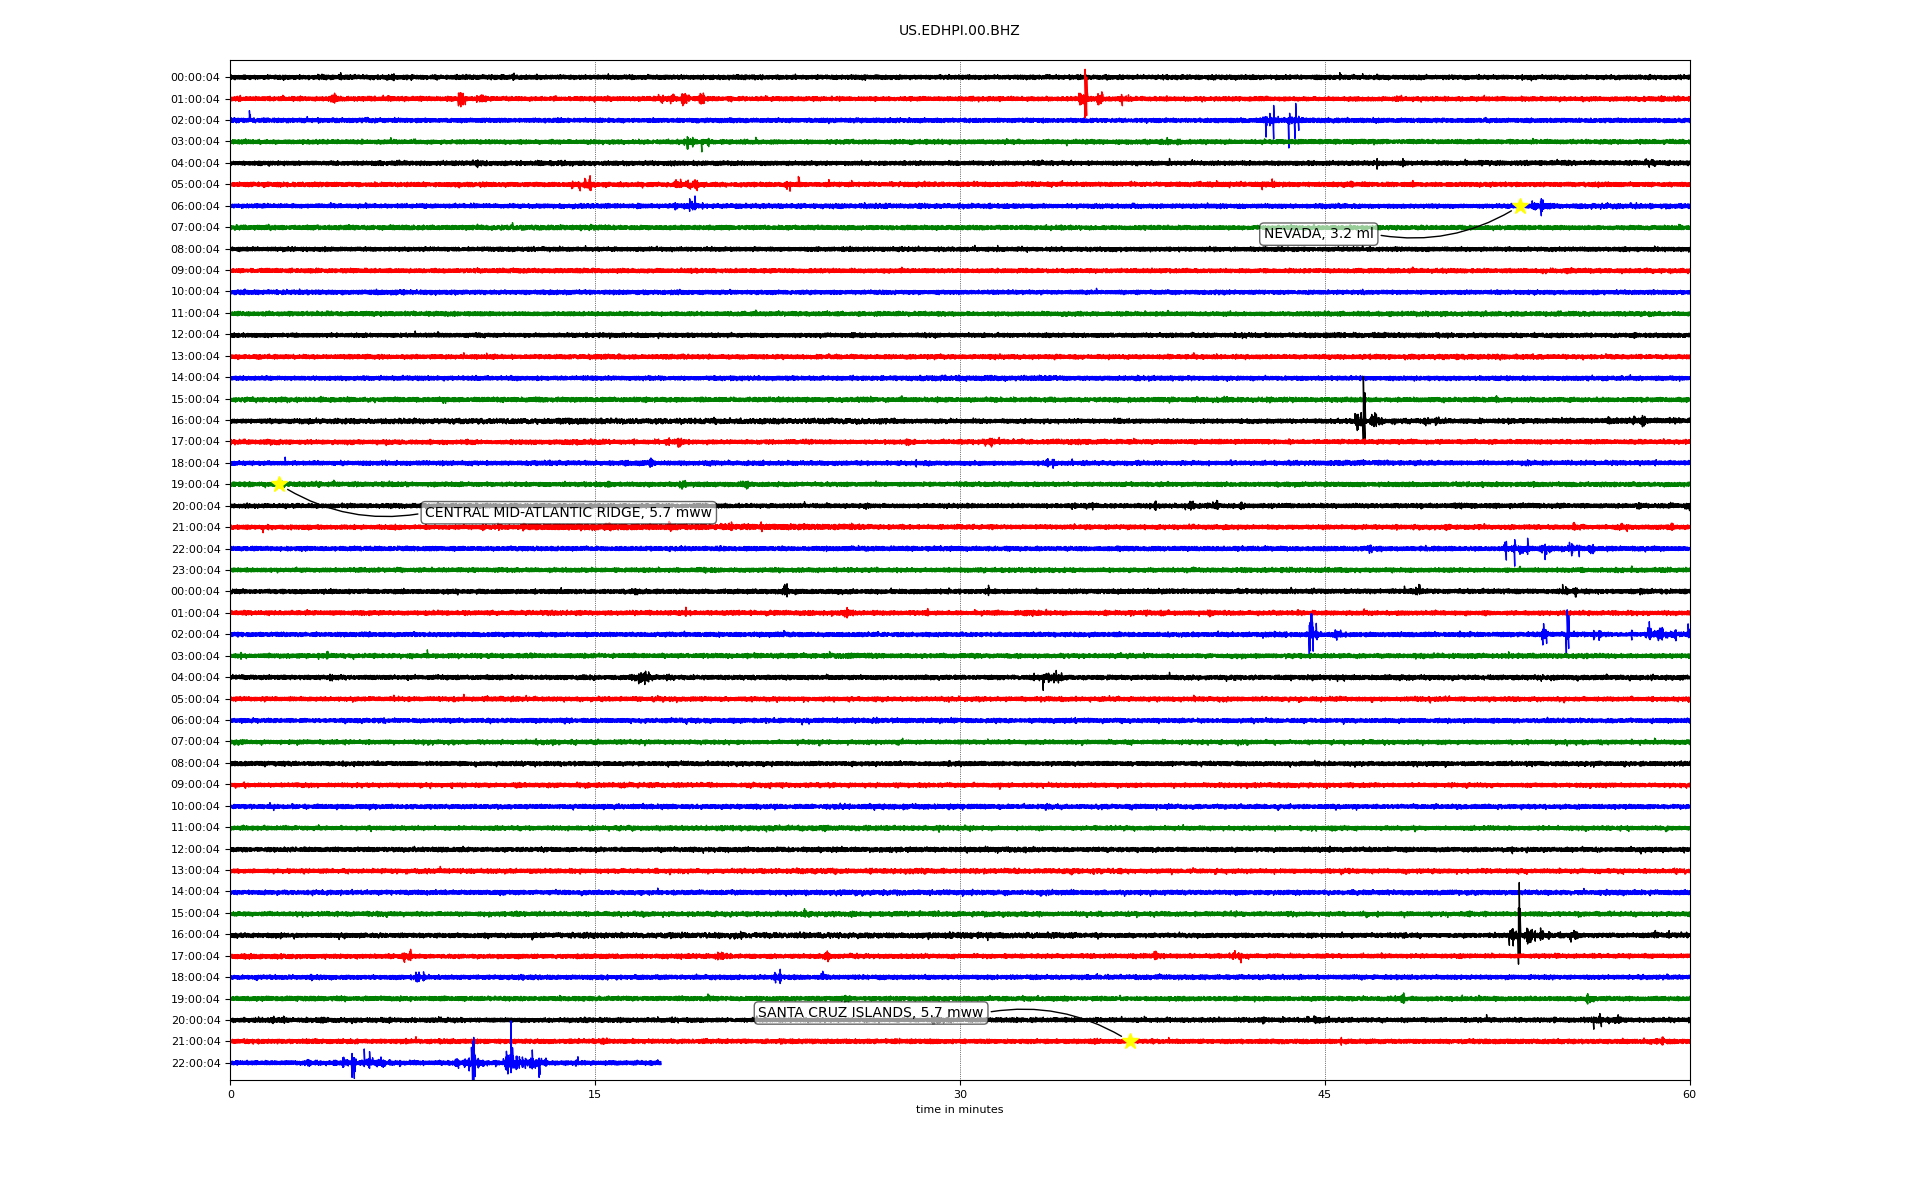The height and width of the screenshot is (1200, 1920).
Task: Click the 12:00:04 label in upper half
Action: pos(194,335)
